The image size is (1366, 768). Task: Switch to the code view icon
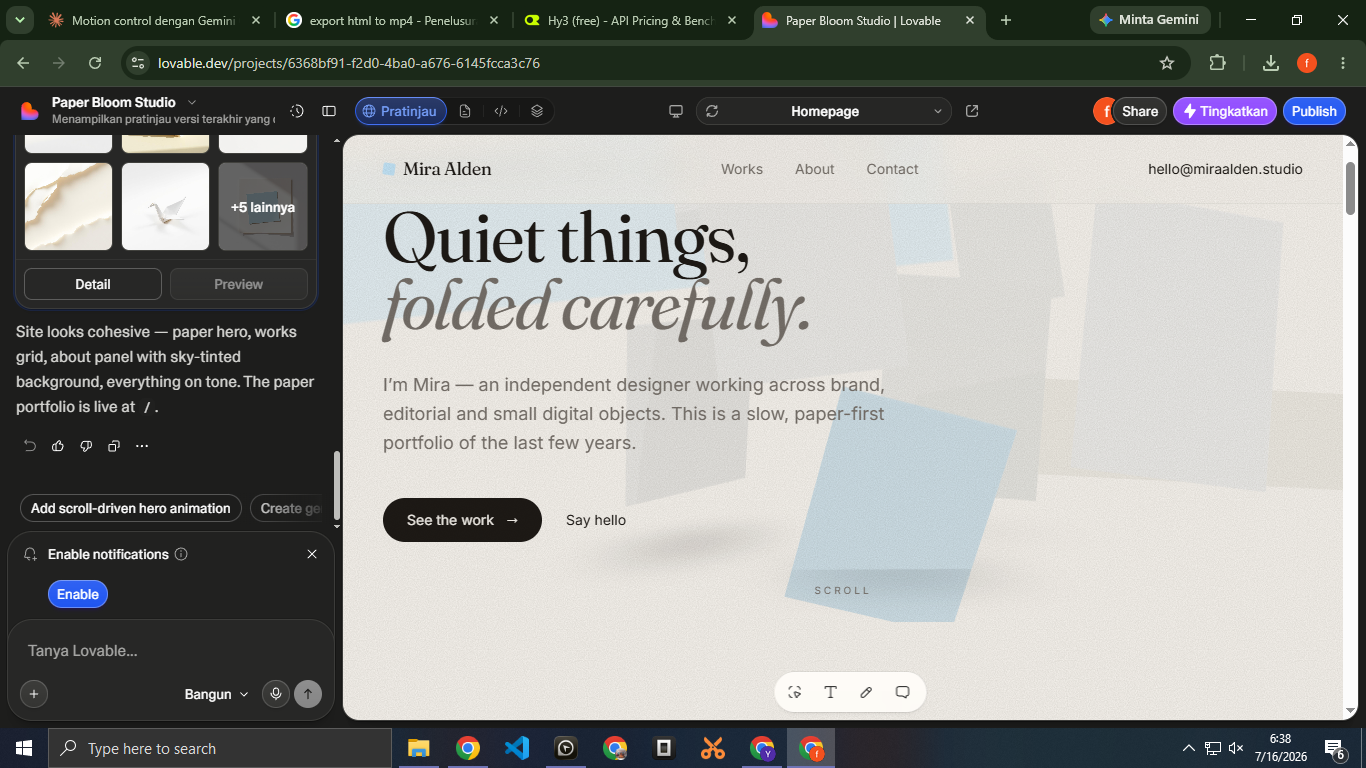[501, 111]
